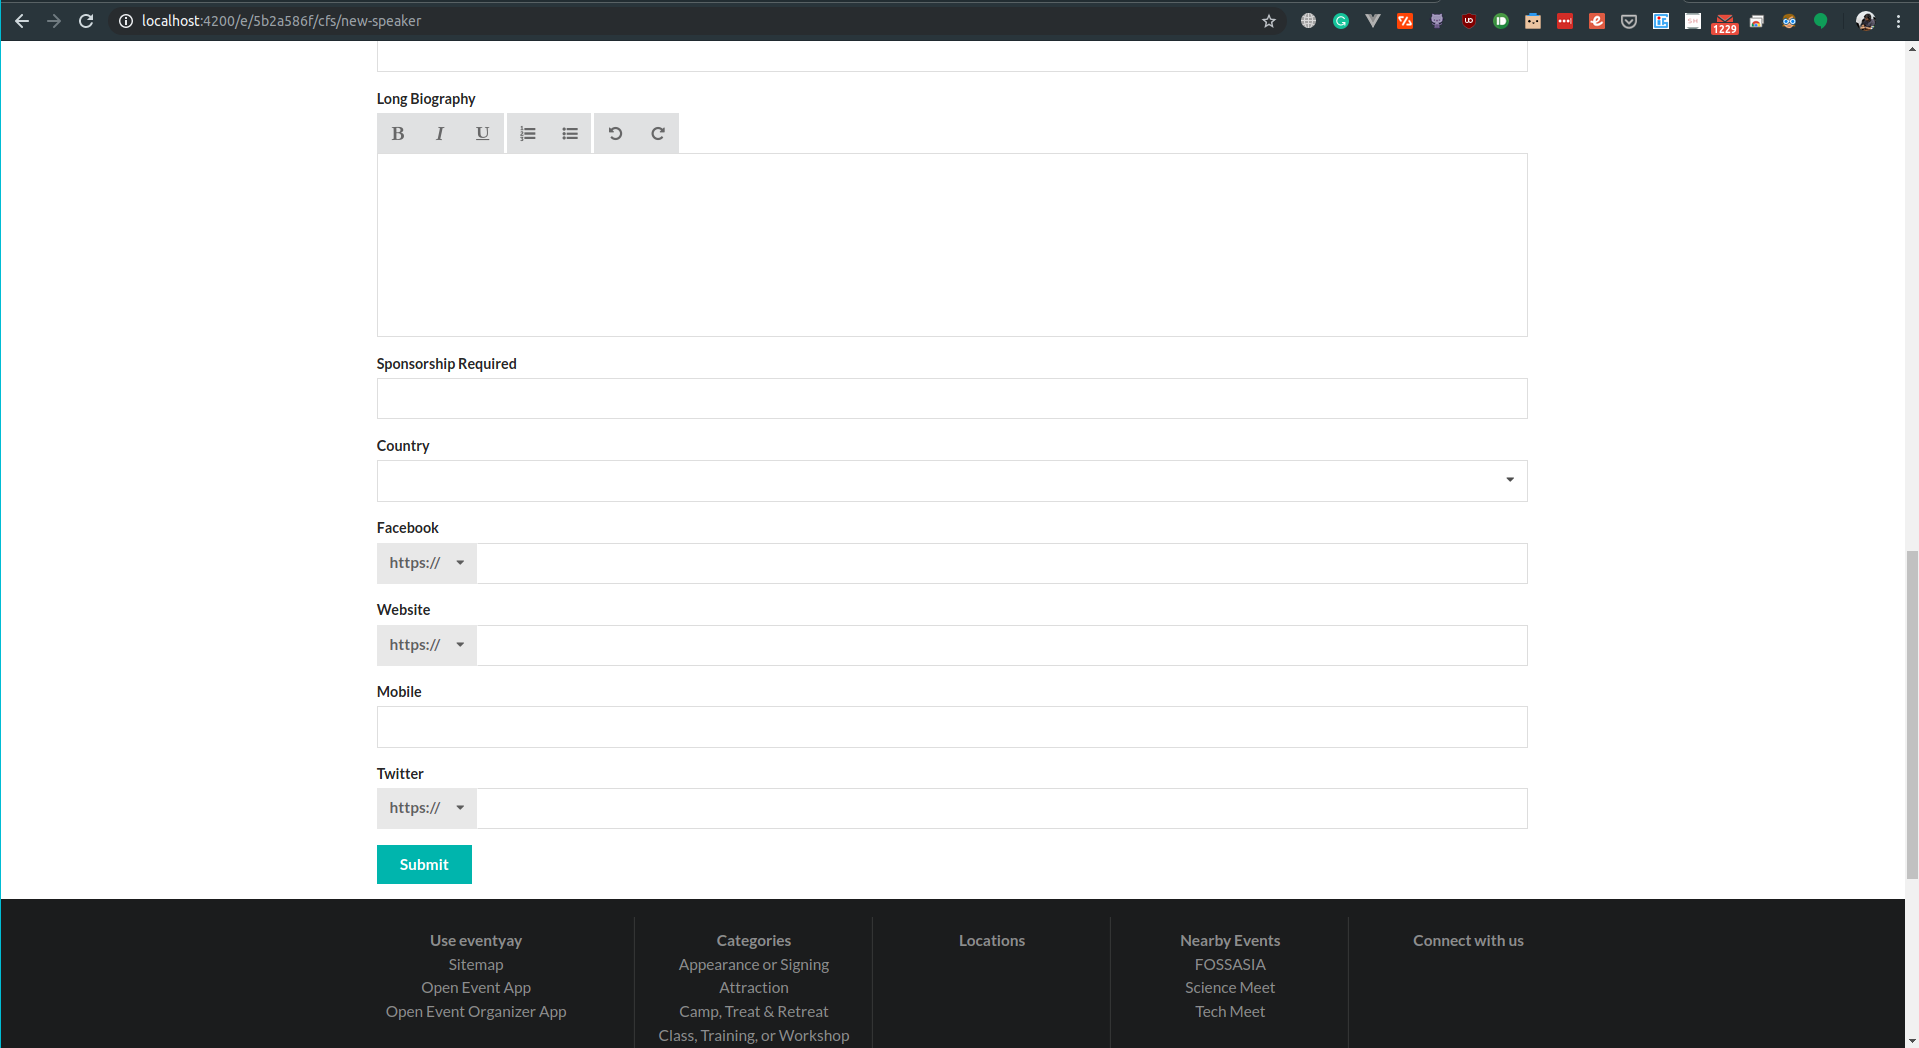
Task: Open the Open Event Organizer App link
Action: coord(476,1011)
